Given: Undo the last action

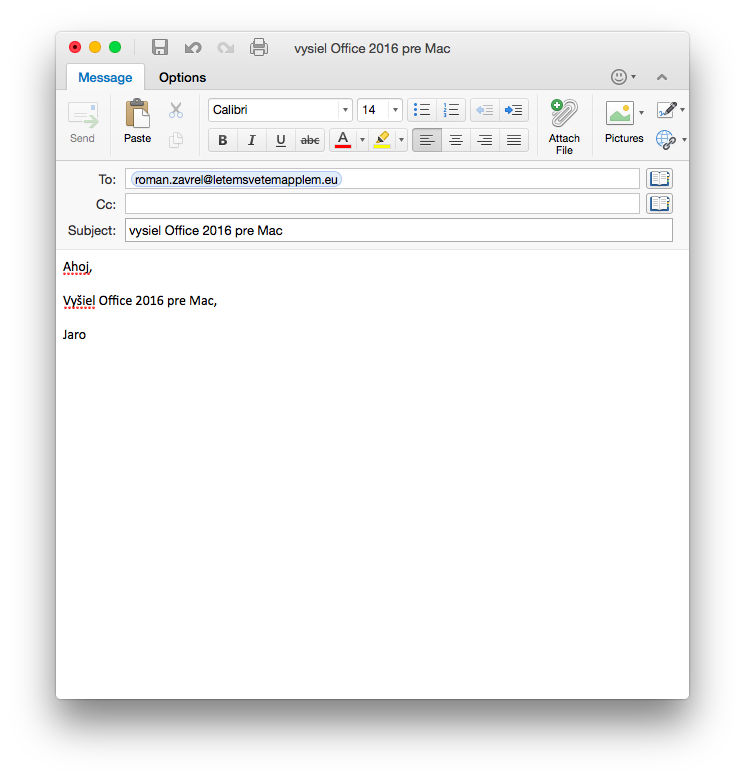Looking at the screenshot, I should [193, 48].
